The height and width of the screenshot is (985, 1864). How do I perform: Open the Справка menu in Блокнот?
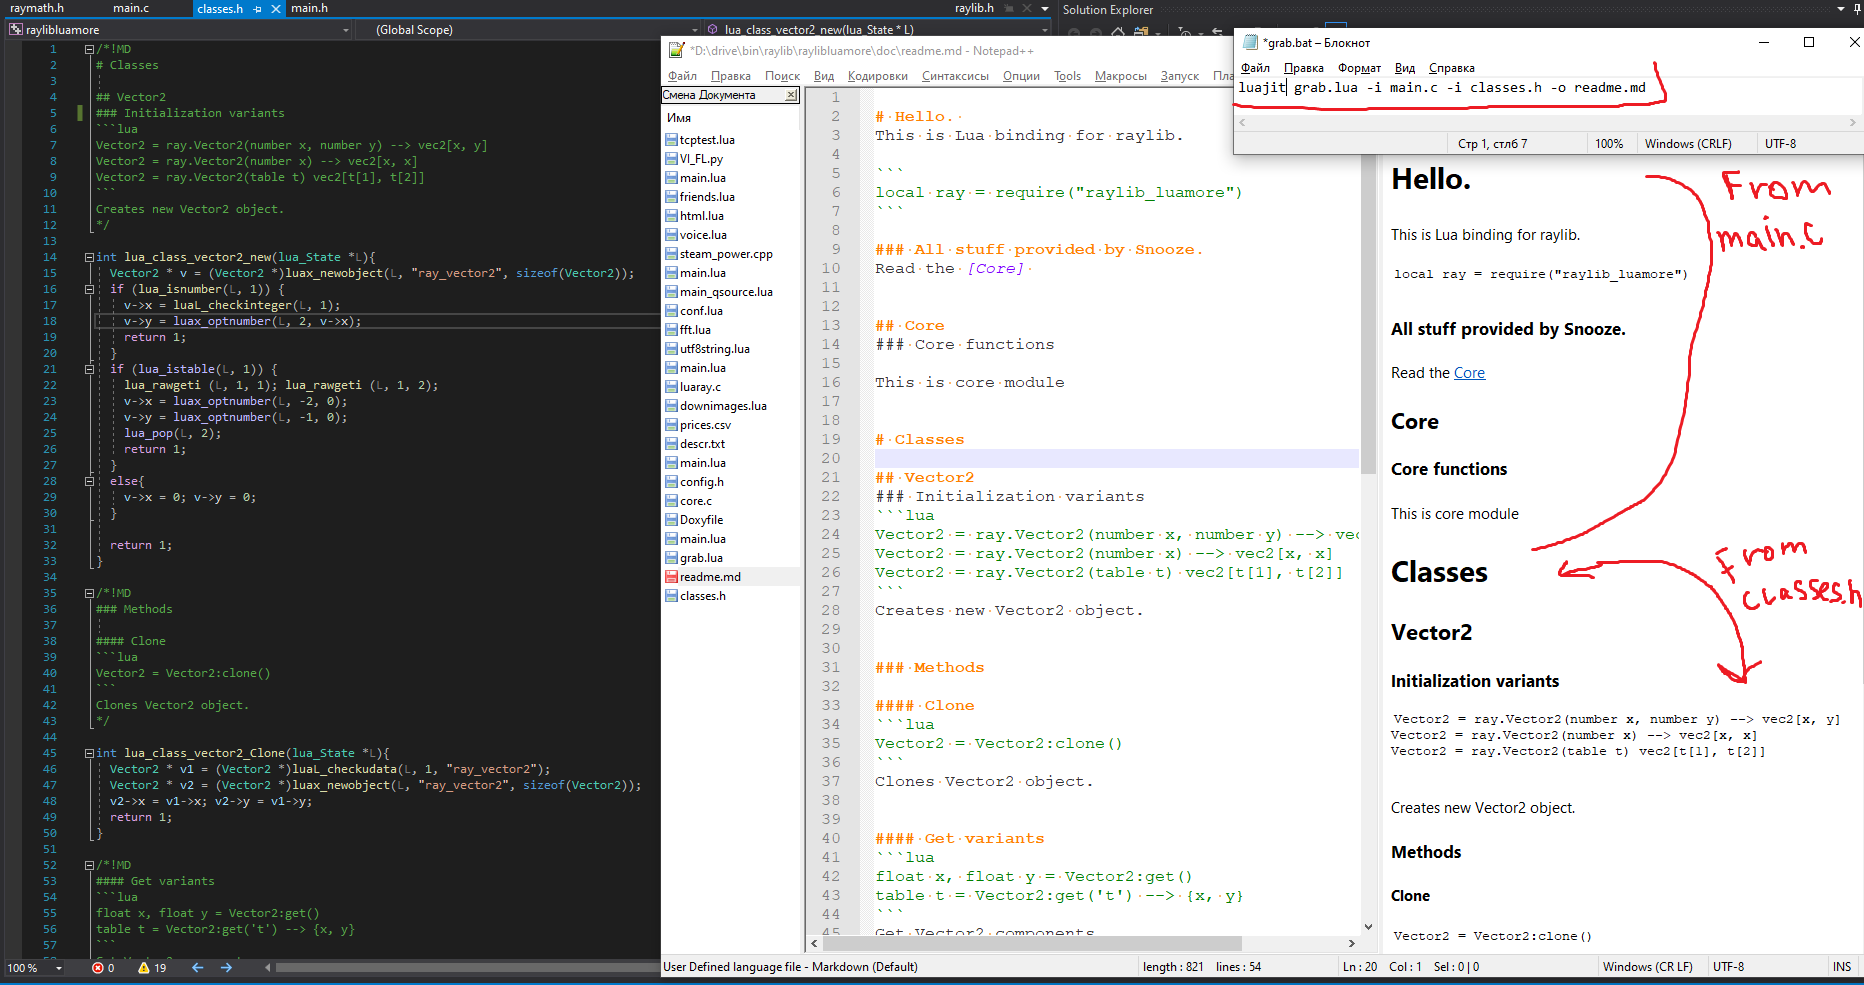[1451, 68]
